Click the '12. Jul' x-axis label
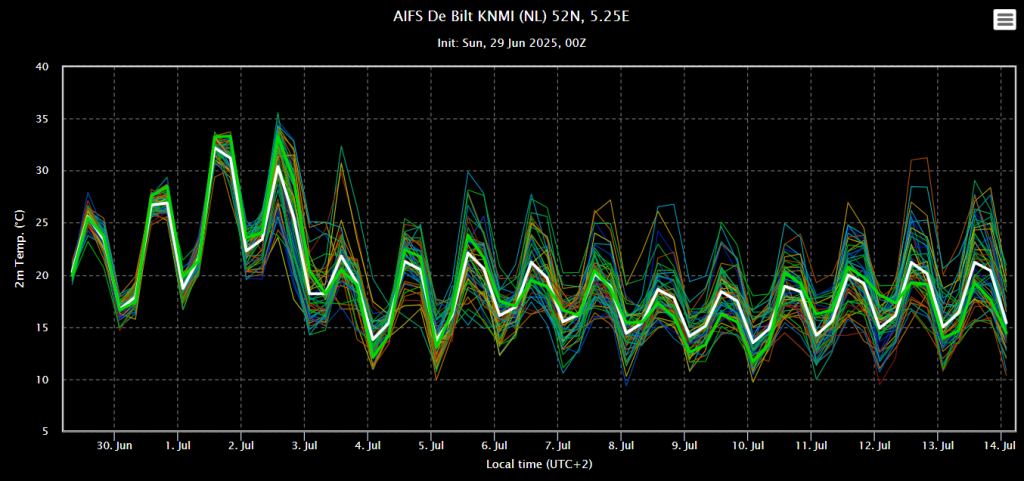 point(874,446)
